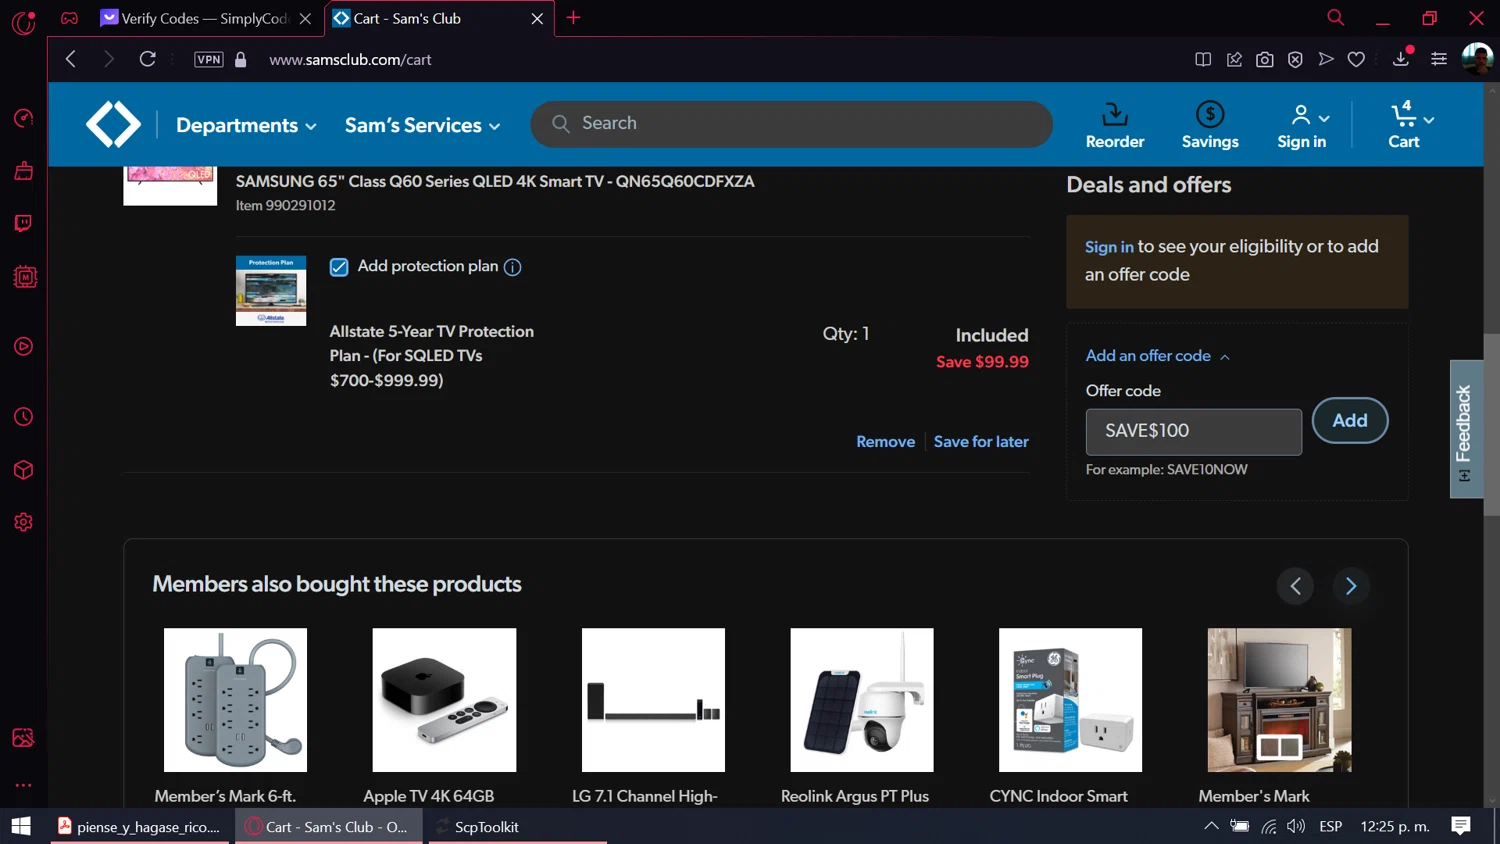Click the Sam's Club diamond logo
This screenshot has height=844, width=1500.
point(113,124)
